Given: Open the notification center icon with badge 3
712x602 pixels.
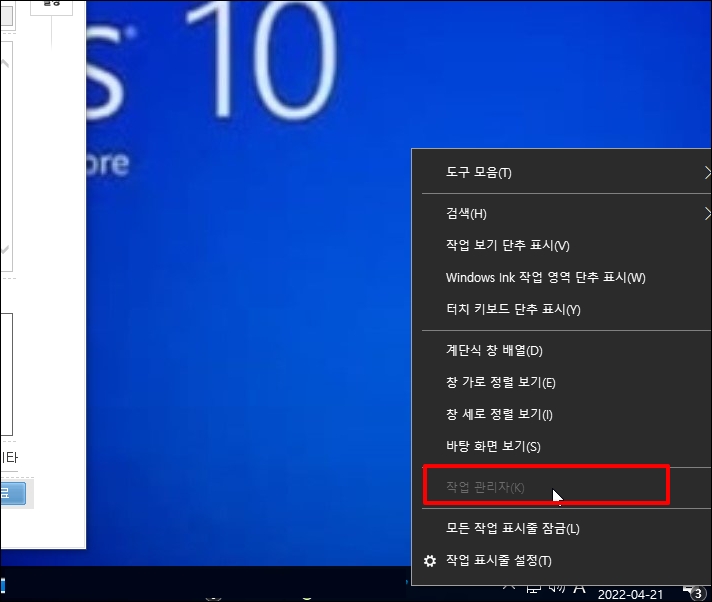Looking at the screenshot, I should pos(695,592).
